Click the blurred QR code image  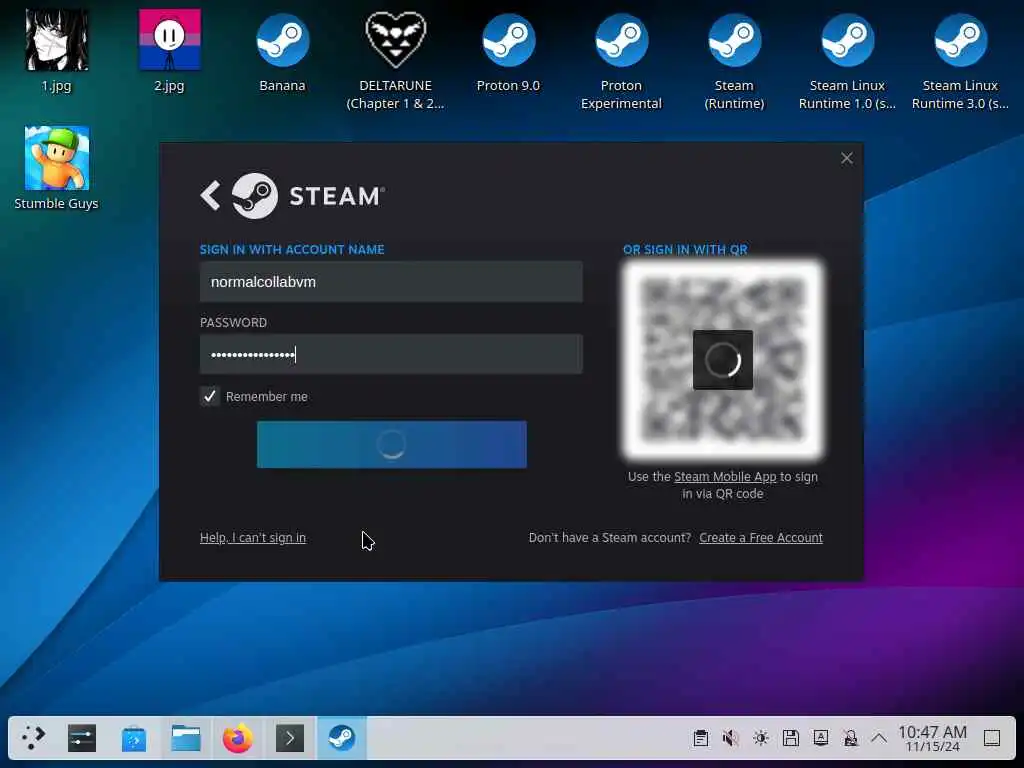[x=723, y=359]
